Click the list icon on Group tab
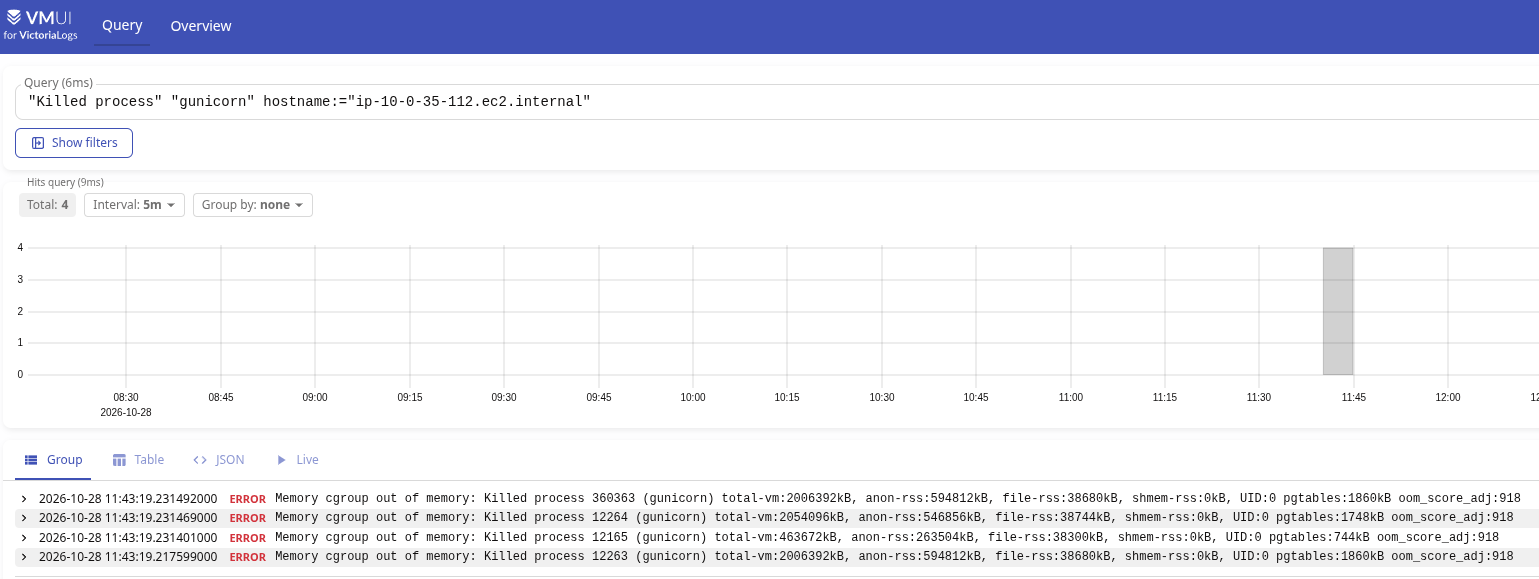The image size is (1539, 579). pos(31,460)
